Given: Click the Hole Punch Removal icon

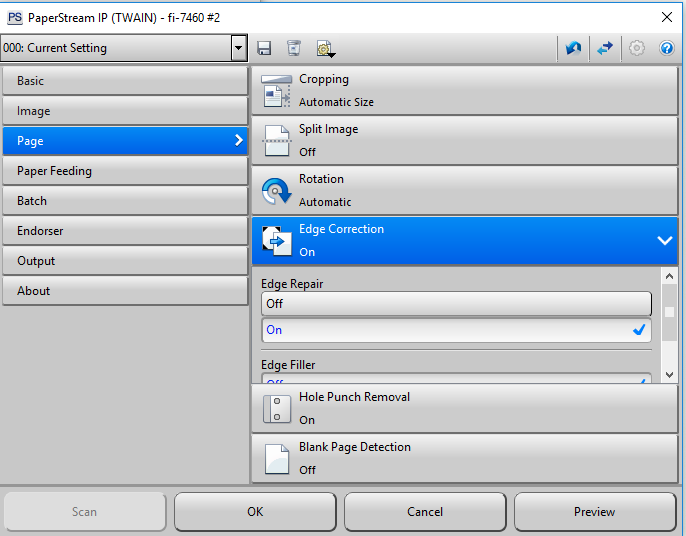Looking at the screenshot, I should 275,409.
